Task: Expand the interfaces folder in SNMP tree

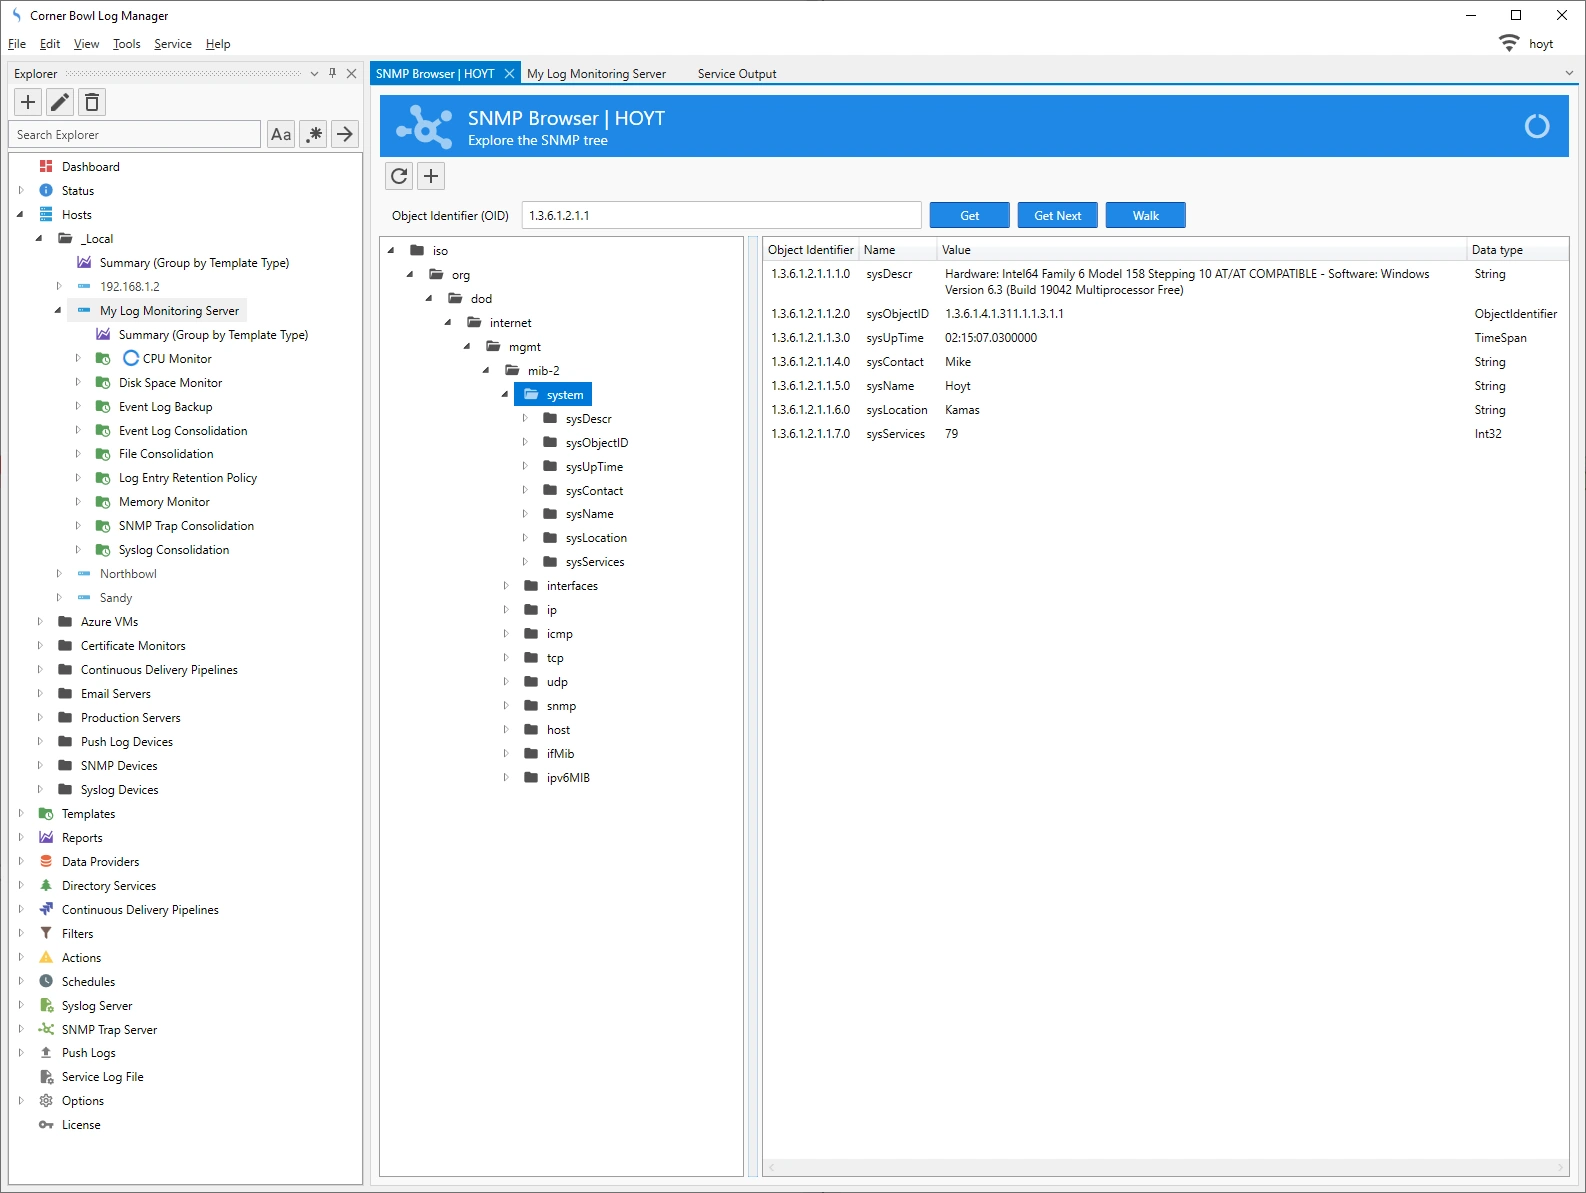Action: point(505,586)
